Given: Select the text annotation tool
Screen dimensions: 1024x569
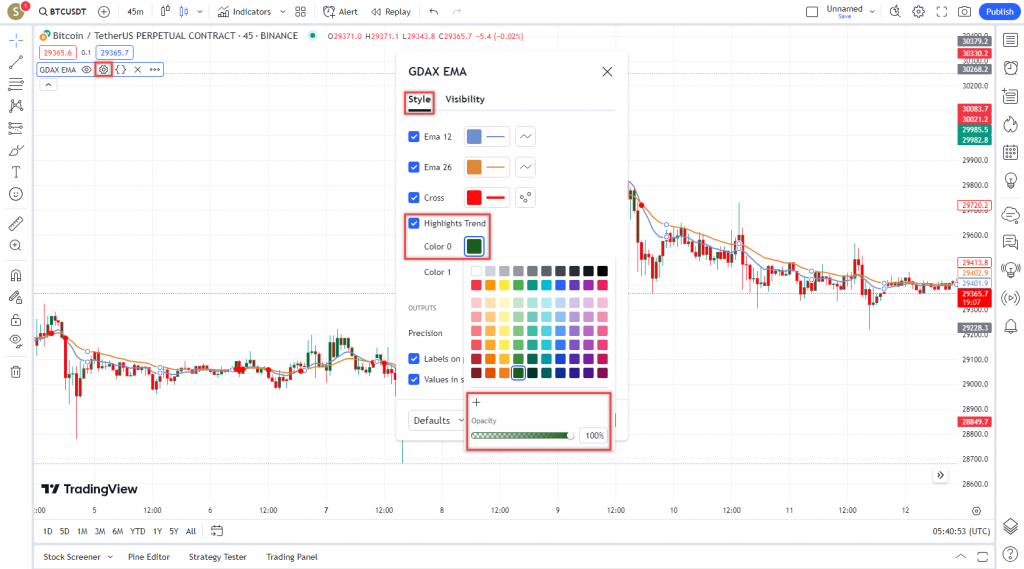Looking at the screenshot, I should pyautogui.click(x=16, y=172).
